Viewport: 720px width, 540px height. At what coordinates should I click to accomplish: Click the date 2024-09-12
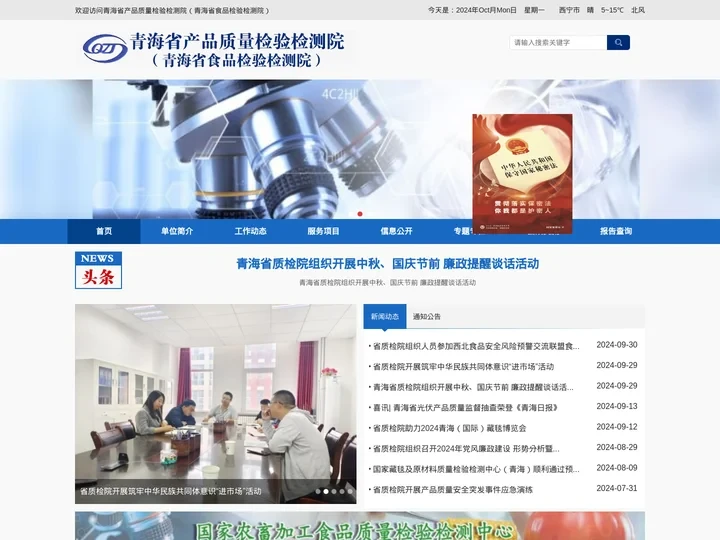coord(617,427)
